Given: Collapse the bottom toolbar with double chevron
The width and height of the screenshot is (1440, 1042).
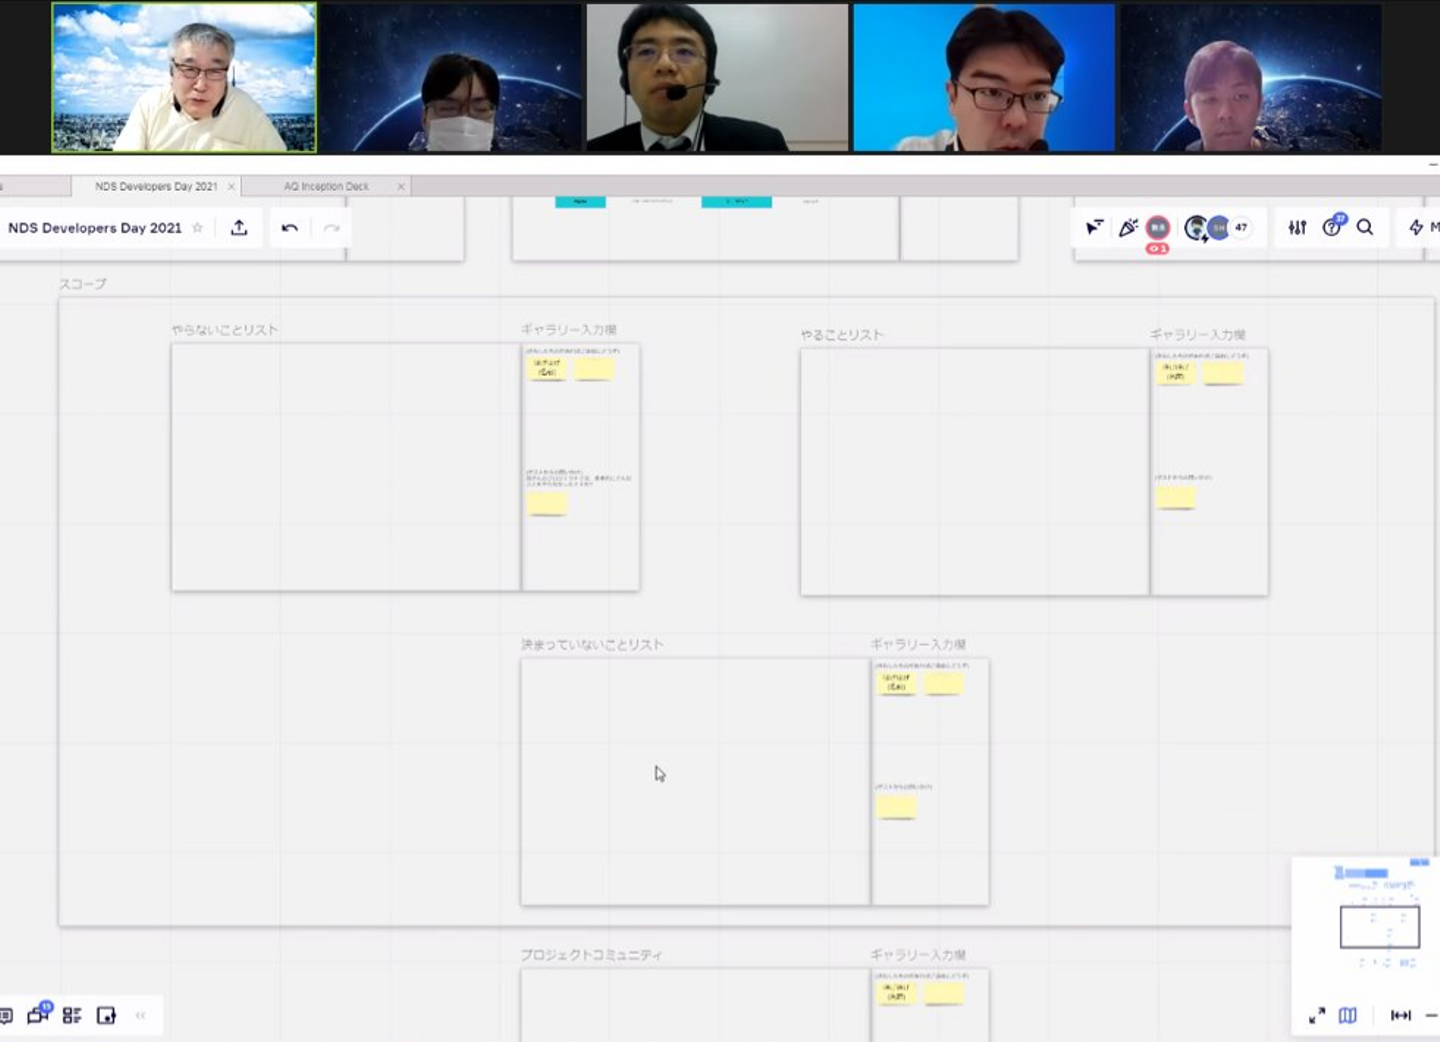Looking at the screenshot, I should [141, 1016].
